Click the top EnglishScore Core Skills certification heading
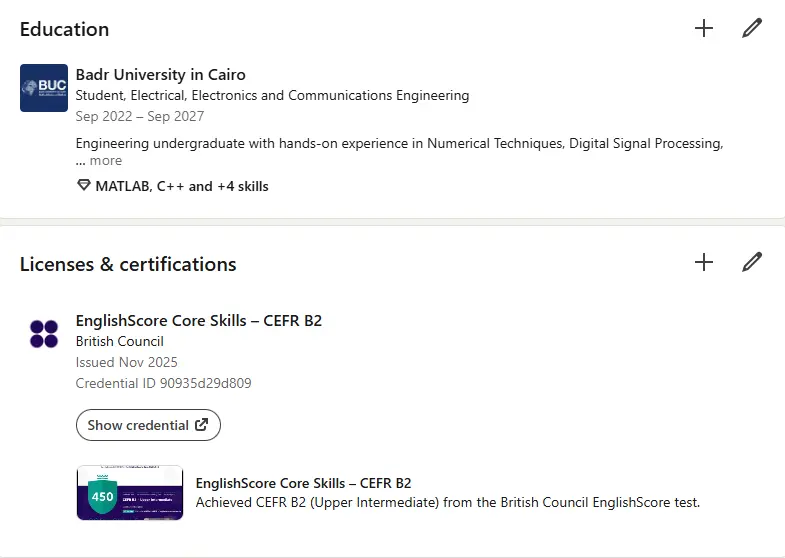The image size is (785, 558). click(198, 321)
